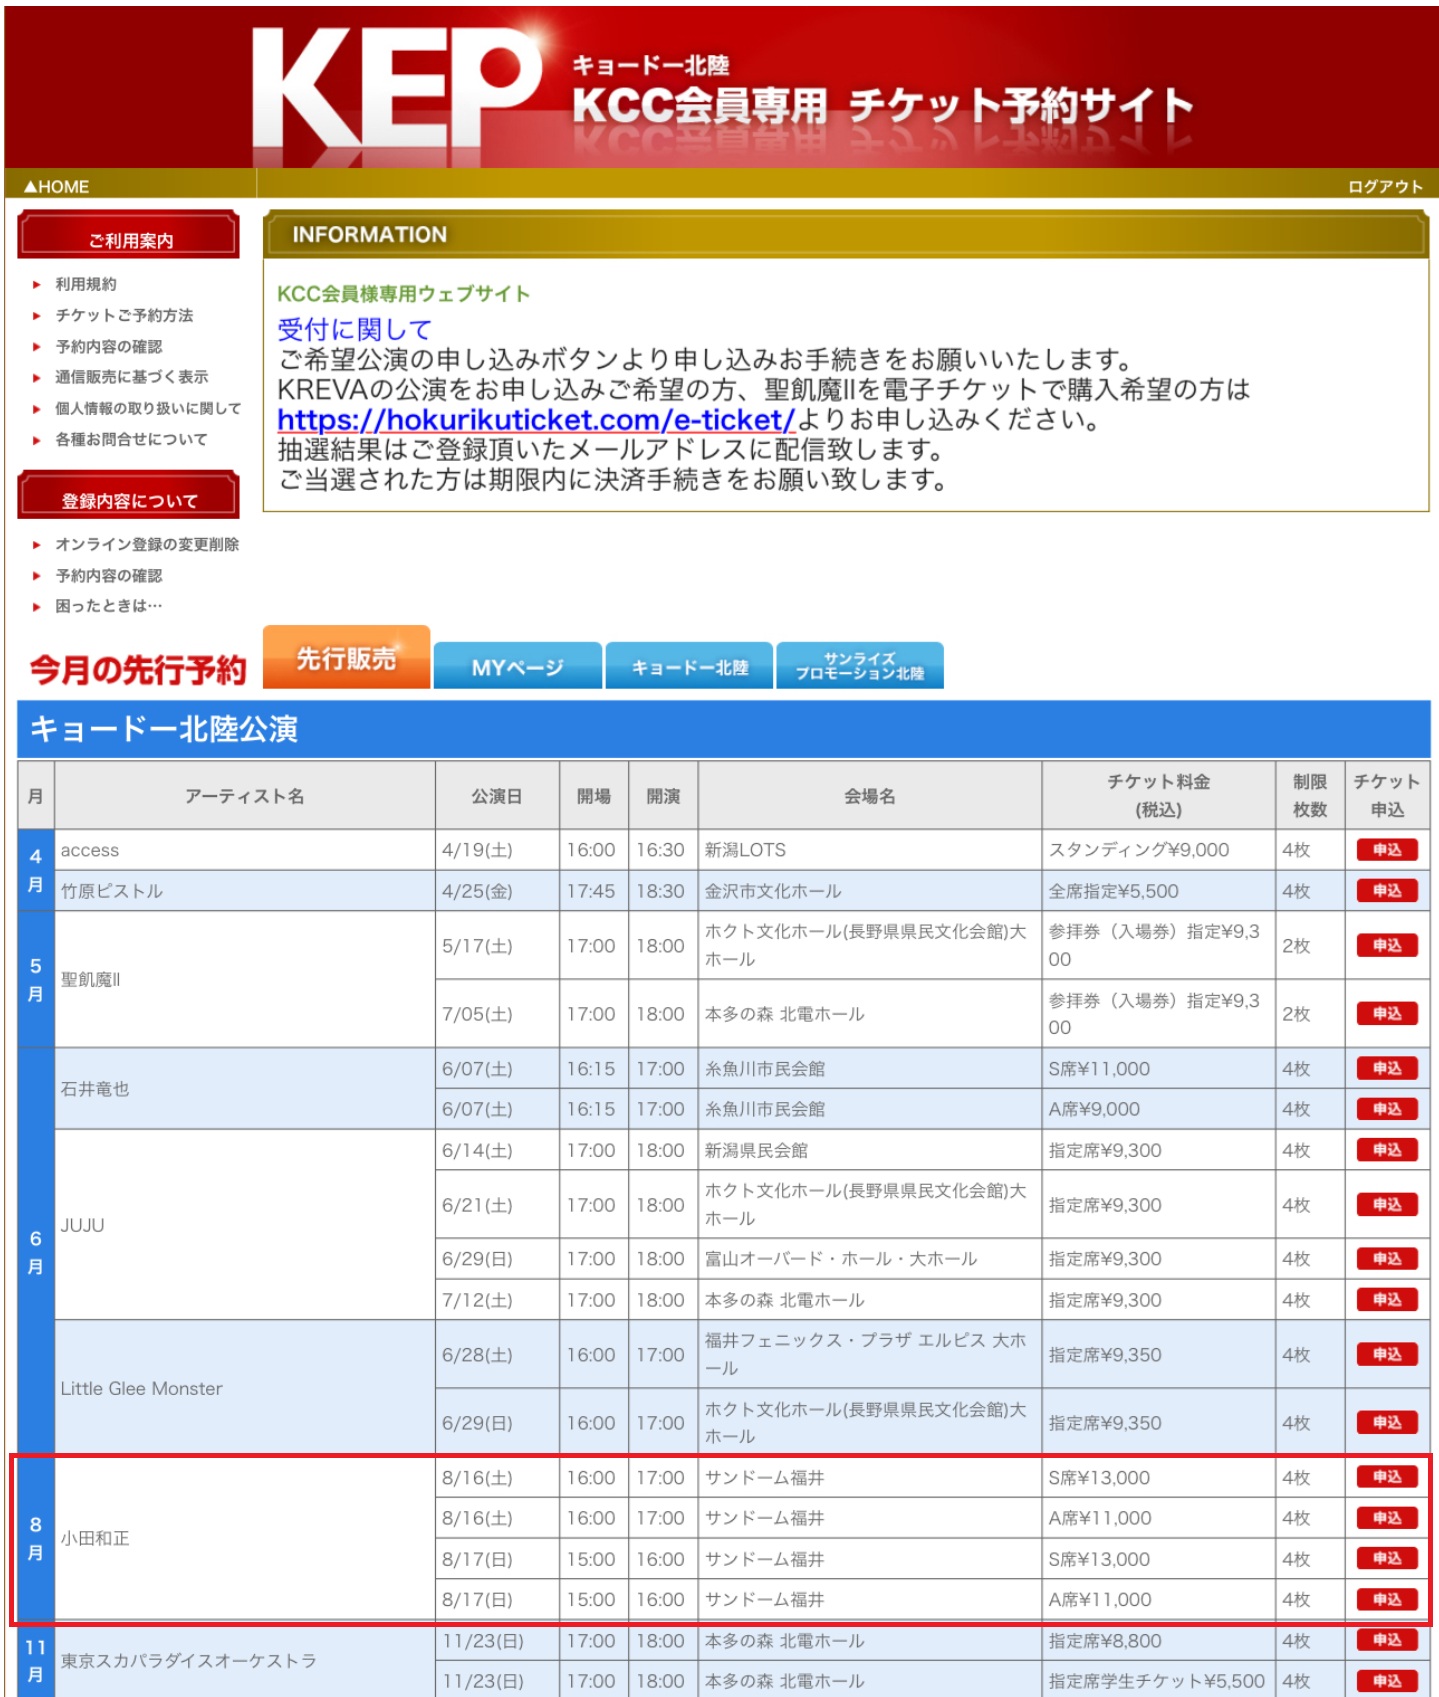Click the 11月 month cell
Image resolution: width=1439 pixels, height=1697 pixels.
pos(36,1660)
